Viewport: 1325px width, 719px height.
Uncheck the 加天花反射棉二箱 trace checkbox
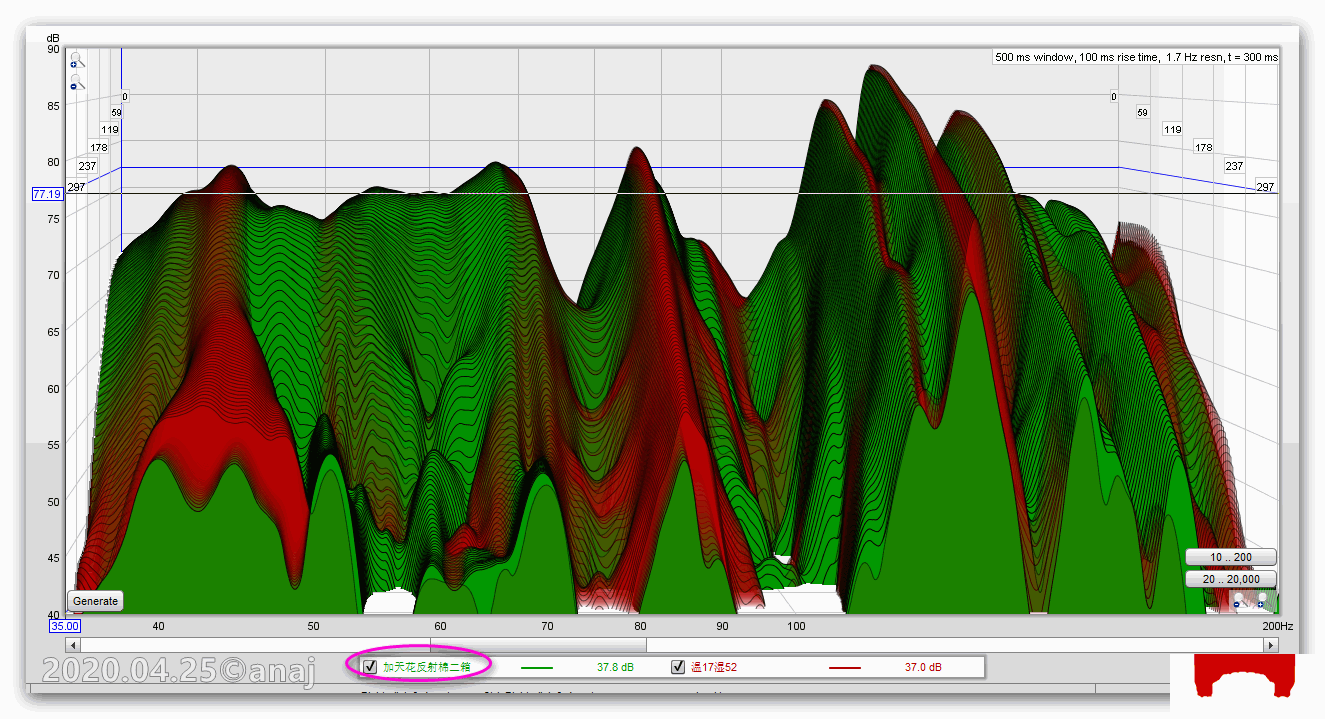[x=370, y=666]
